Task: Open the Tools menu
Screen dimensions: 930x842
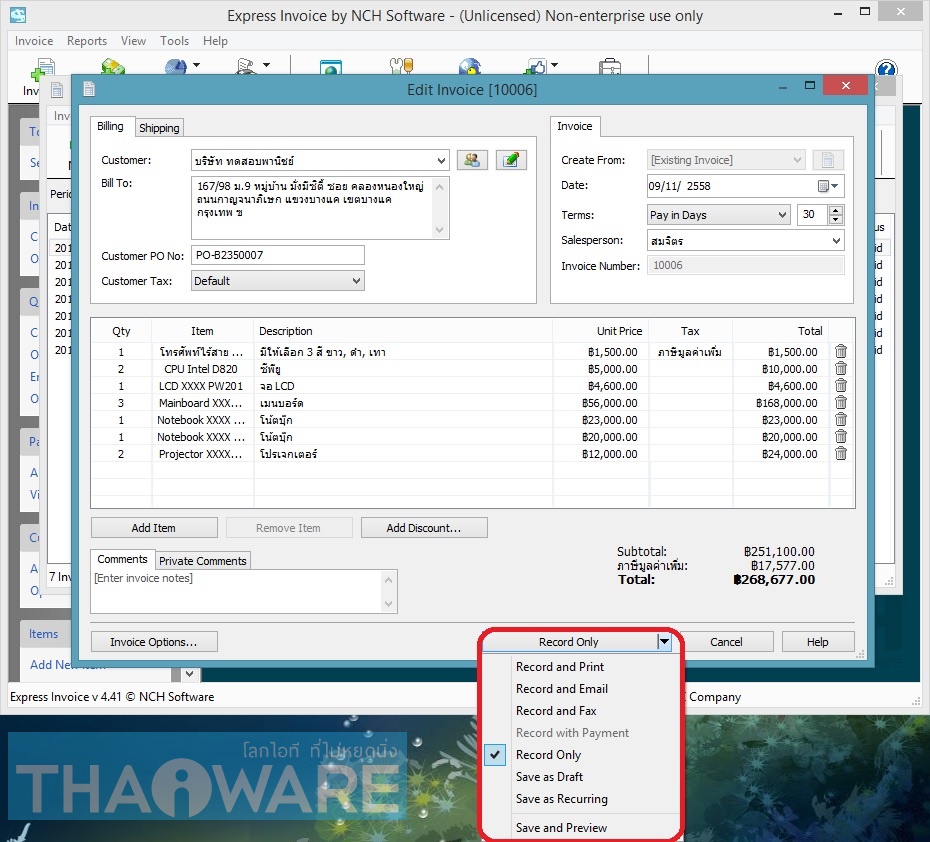Action: pos(174,41)
